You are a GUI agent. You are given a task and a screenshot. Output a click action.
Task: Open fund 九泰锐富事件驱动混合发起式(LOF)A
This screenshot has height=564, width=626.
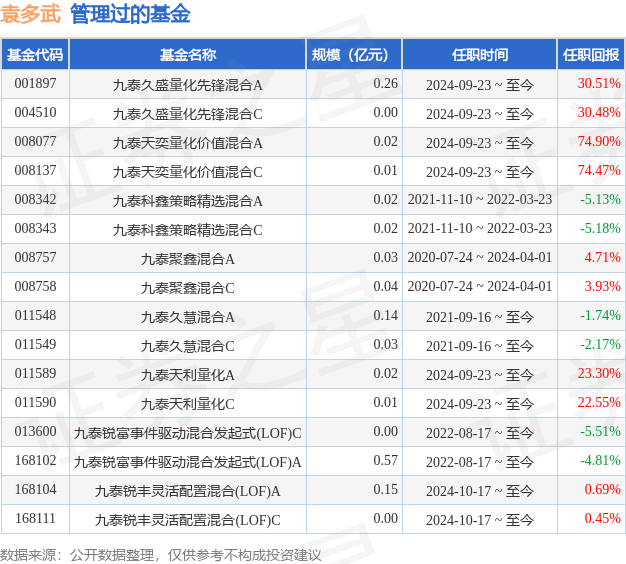187,462
